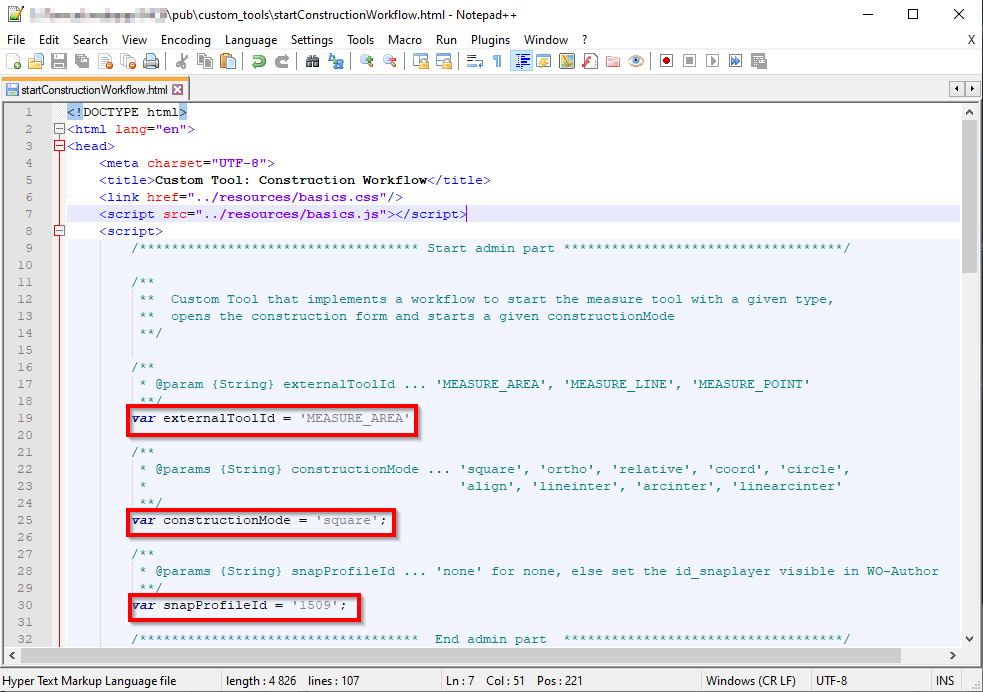Print the document using the printer icon

tap(151, 61)
